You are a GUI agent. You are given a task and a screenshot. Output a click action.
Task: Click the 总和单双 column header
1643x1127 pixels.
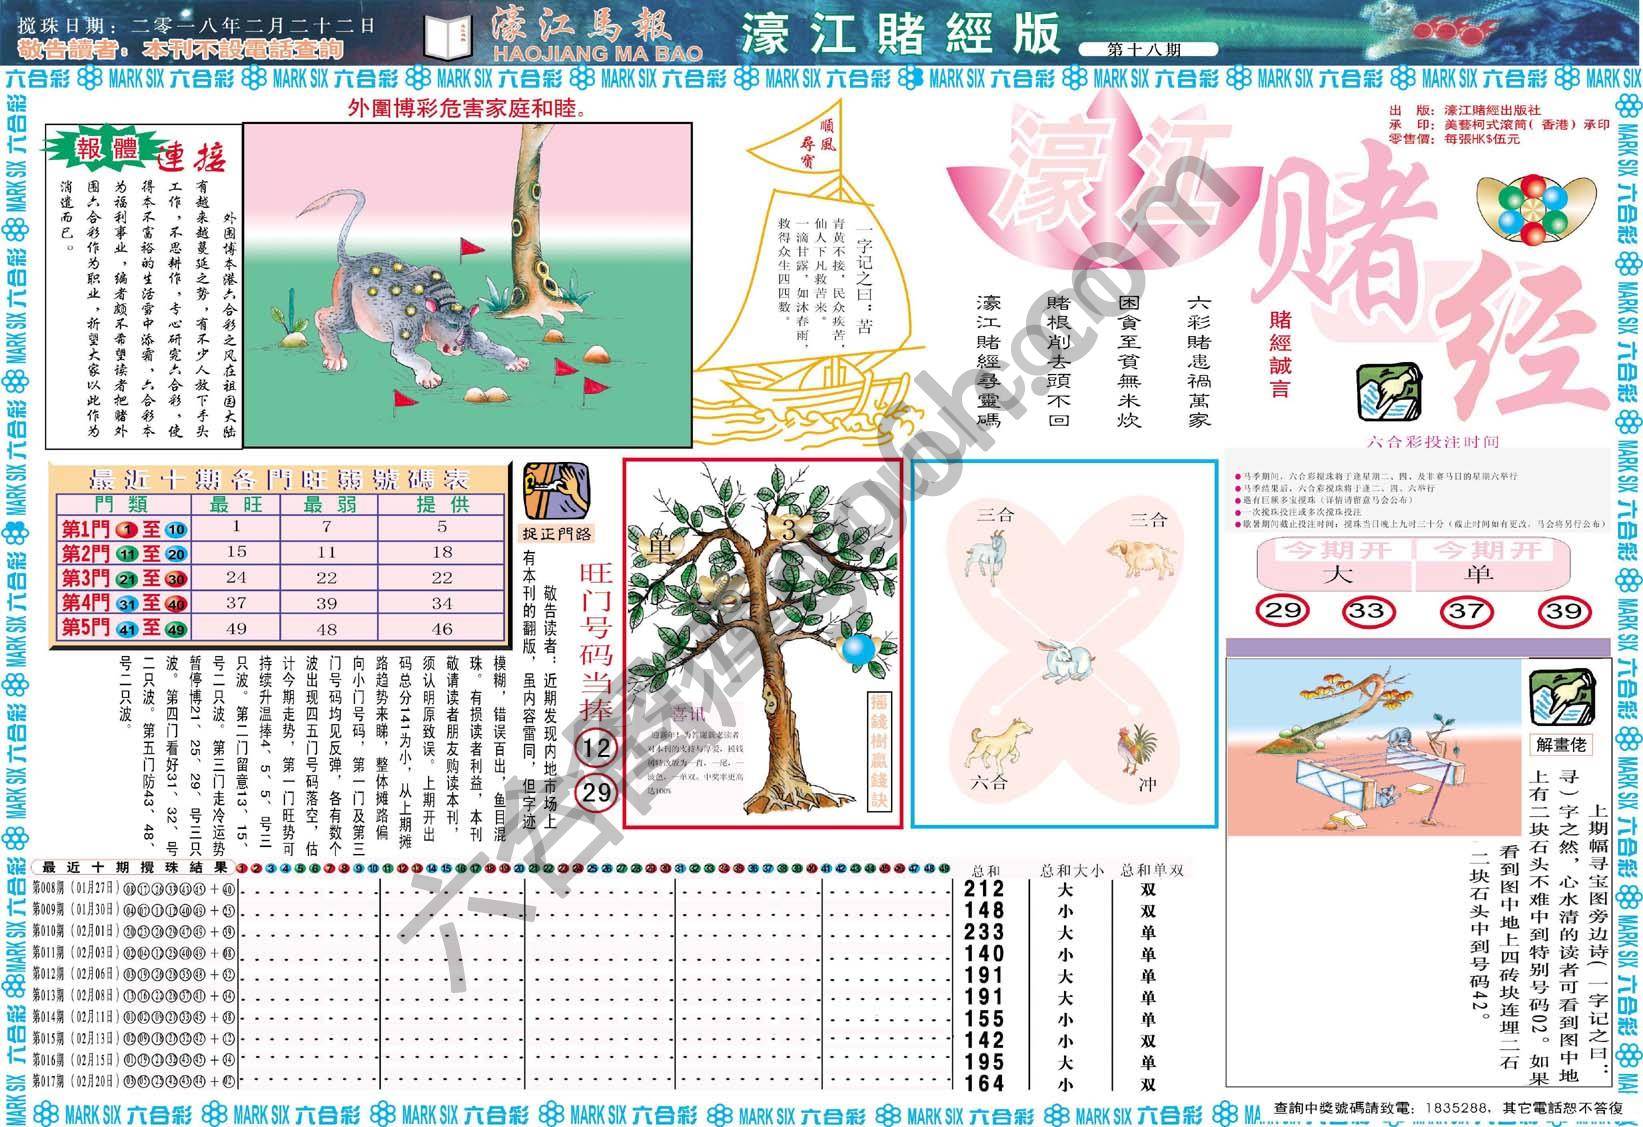(x=1152, y=870)
